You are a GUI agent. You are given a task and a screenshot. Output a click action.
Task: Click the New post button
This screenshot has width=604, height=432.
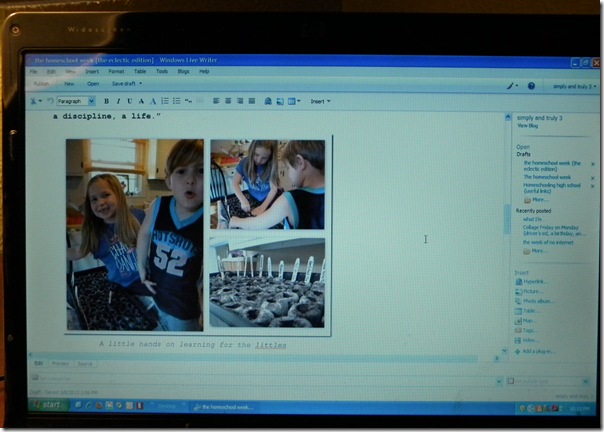pos(69,84)
